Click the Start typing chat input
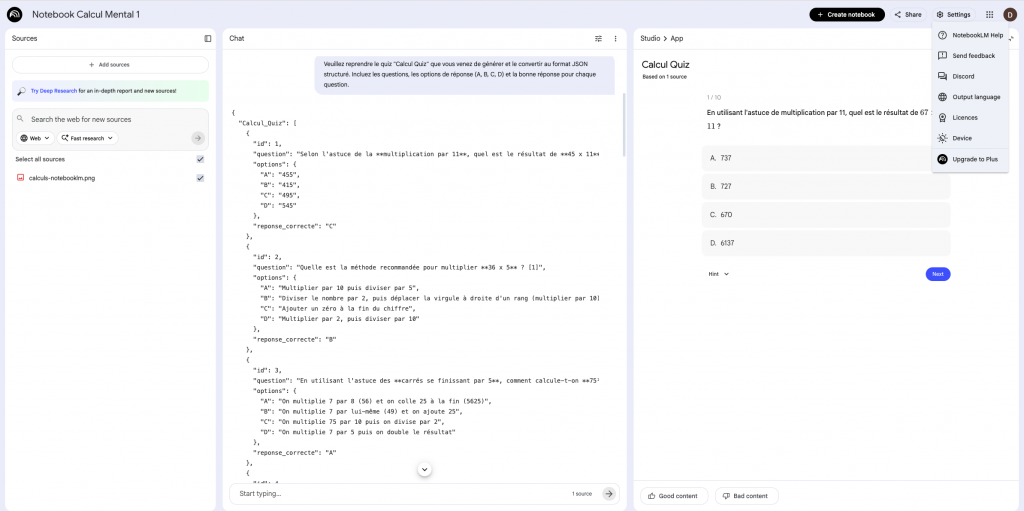1024x511 pixels. 400,493
